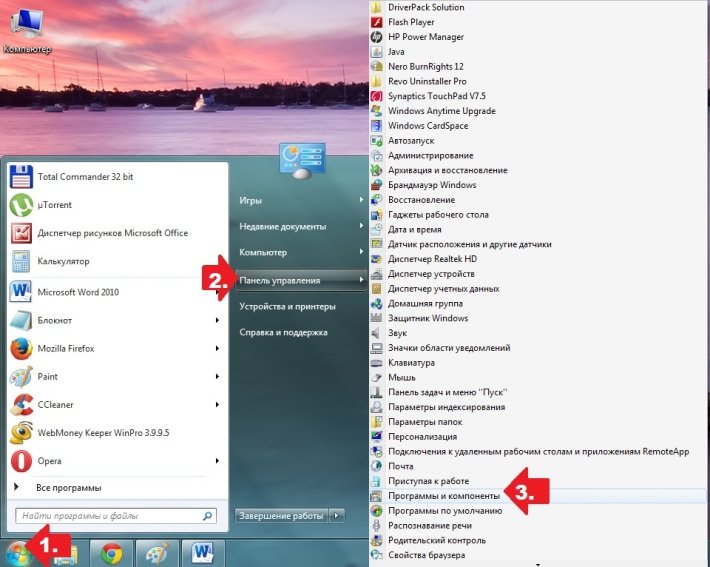710x567 pixels.
Task: Click the Брандмауэр Windows icon
Action: click(376, 185)
